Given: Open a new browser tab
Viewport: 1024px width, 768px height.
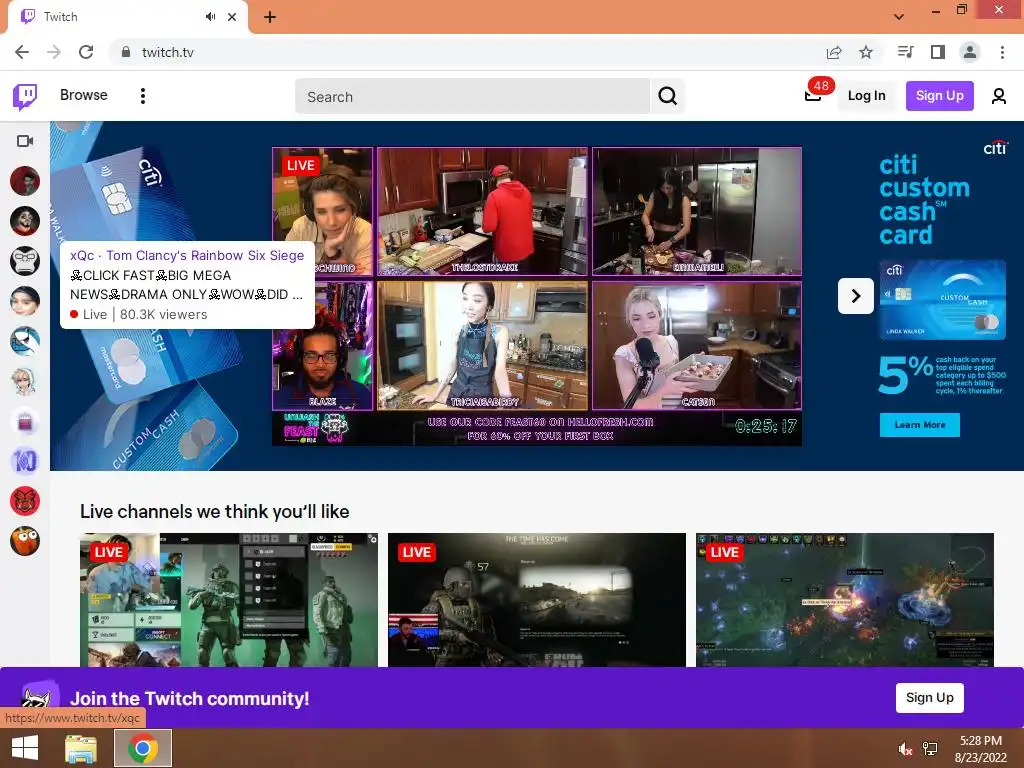Looking at the screenshot, I should click(x=270, y=17).
